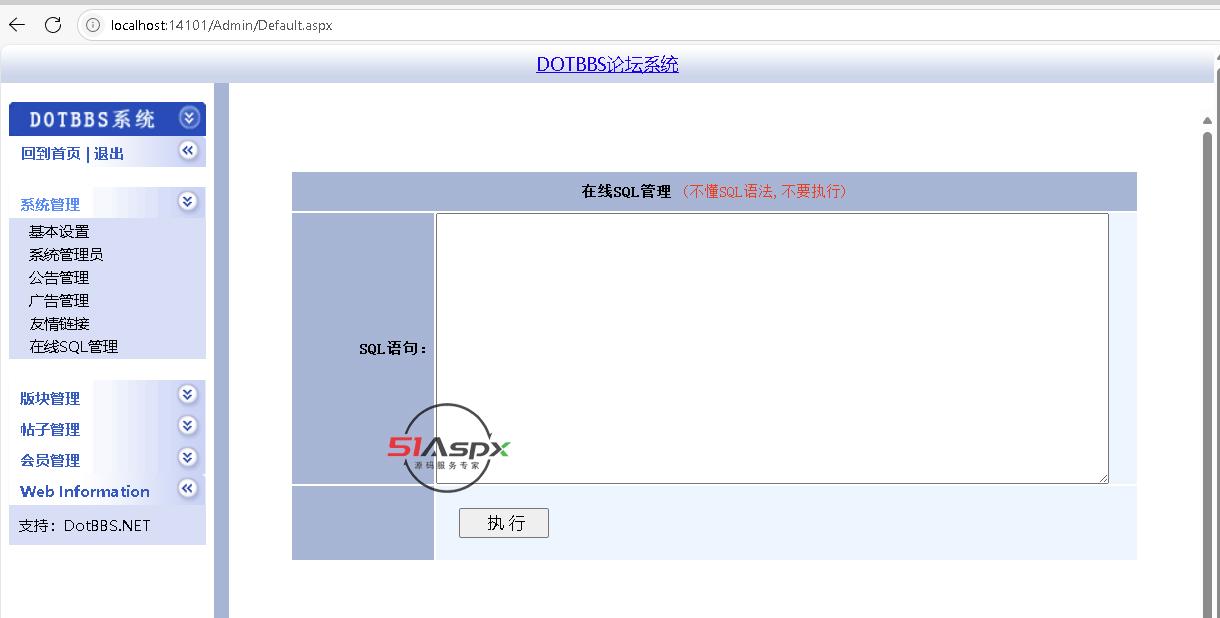Viewport: 1220px width, 618px height.
Task: Expand the 版块管理 section chevron
Action: pos(187,394)
